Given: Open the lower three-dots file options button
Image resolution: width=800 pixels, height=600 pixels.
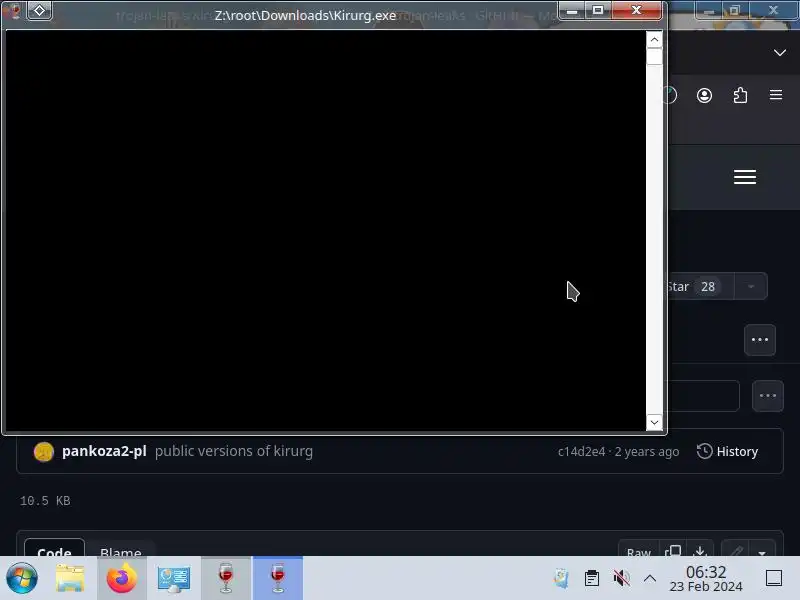Looking at the screenshot, I should (768, 396).
